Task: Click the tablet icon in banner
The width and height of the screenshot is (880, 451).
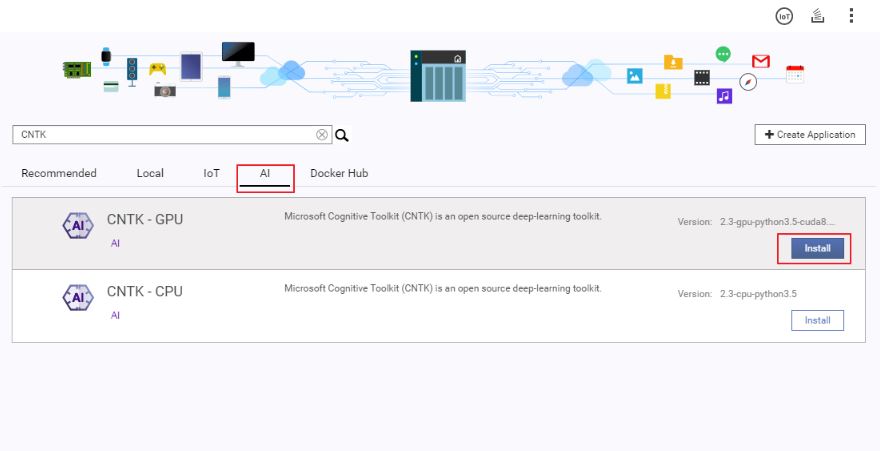Action: 191,67
